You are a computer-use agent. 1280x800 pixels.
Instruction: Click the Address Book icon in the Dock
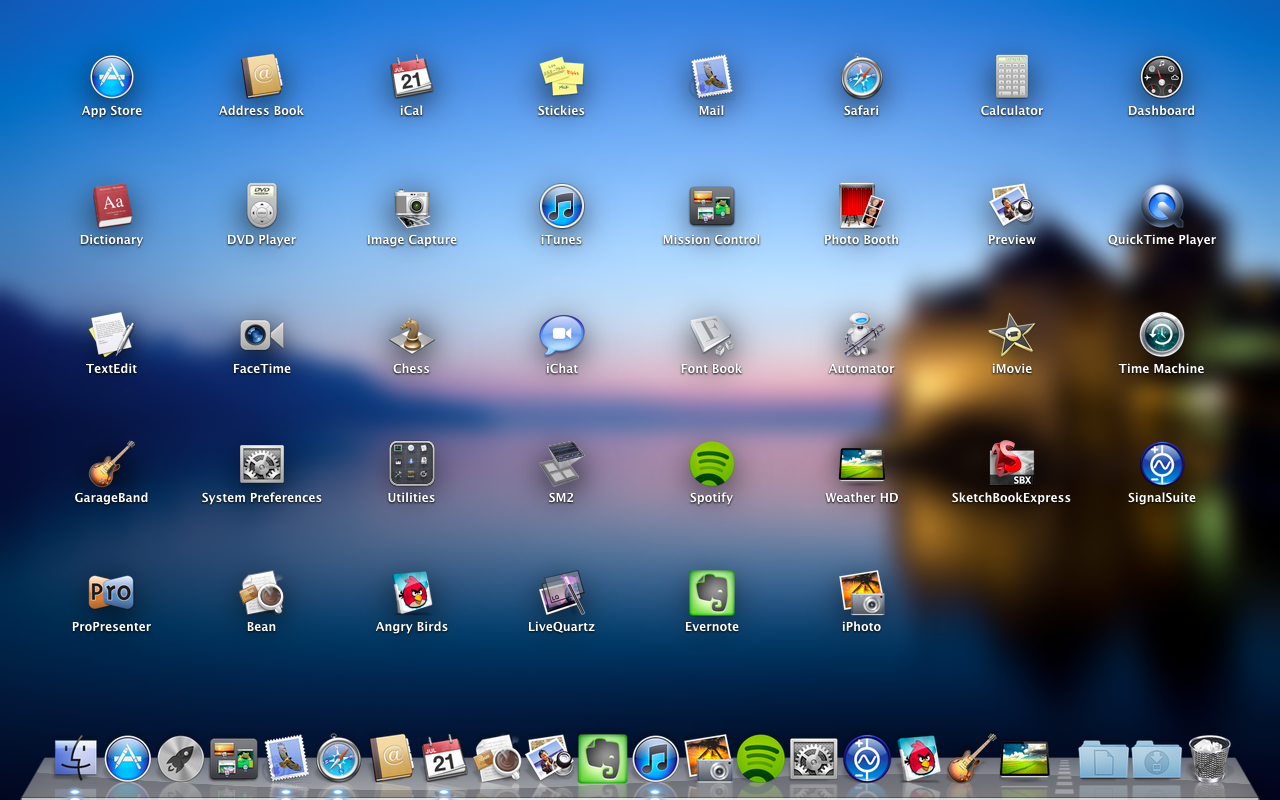coord(391,759)
